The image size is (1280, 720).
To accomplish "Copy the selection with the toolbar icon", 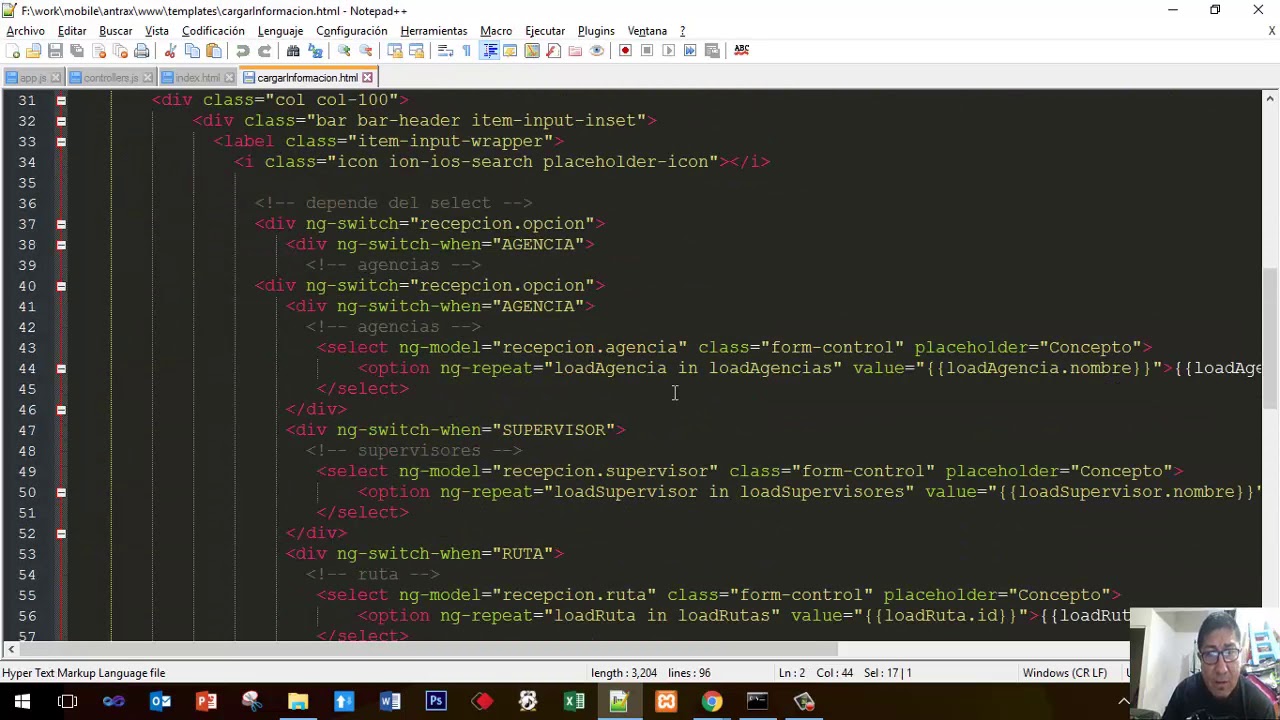I will 192,51.
